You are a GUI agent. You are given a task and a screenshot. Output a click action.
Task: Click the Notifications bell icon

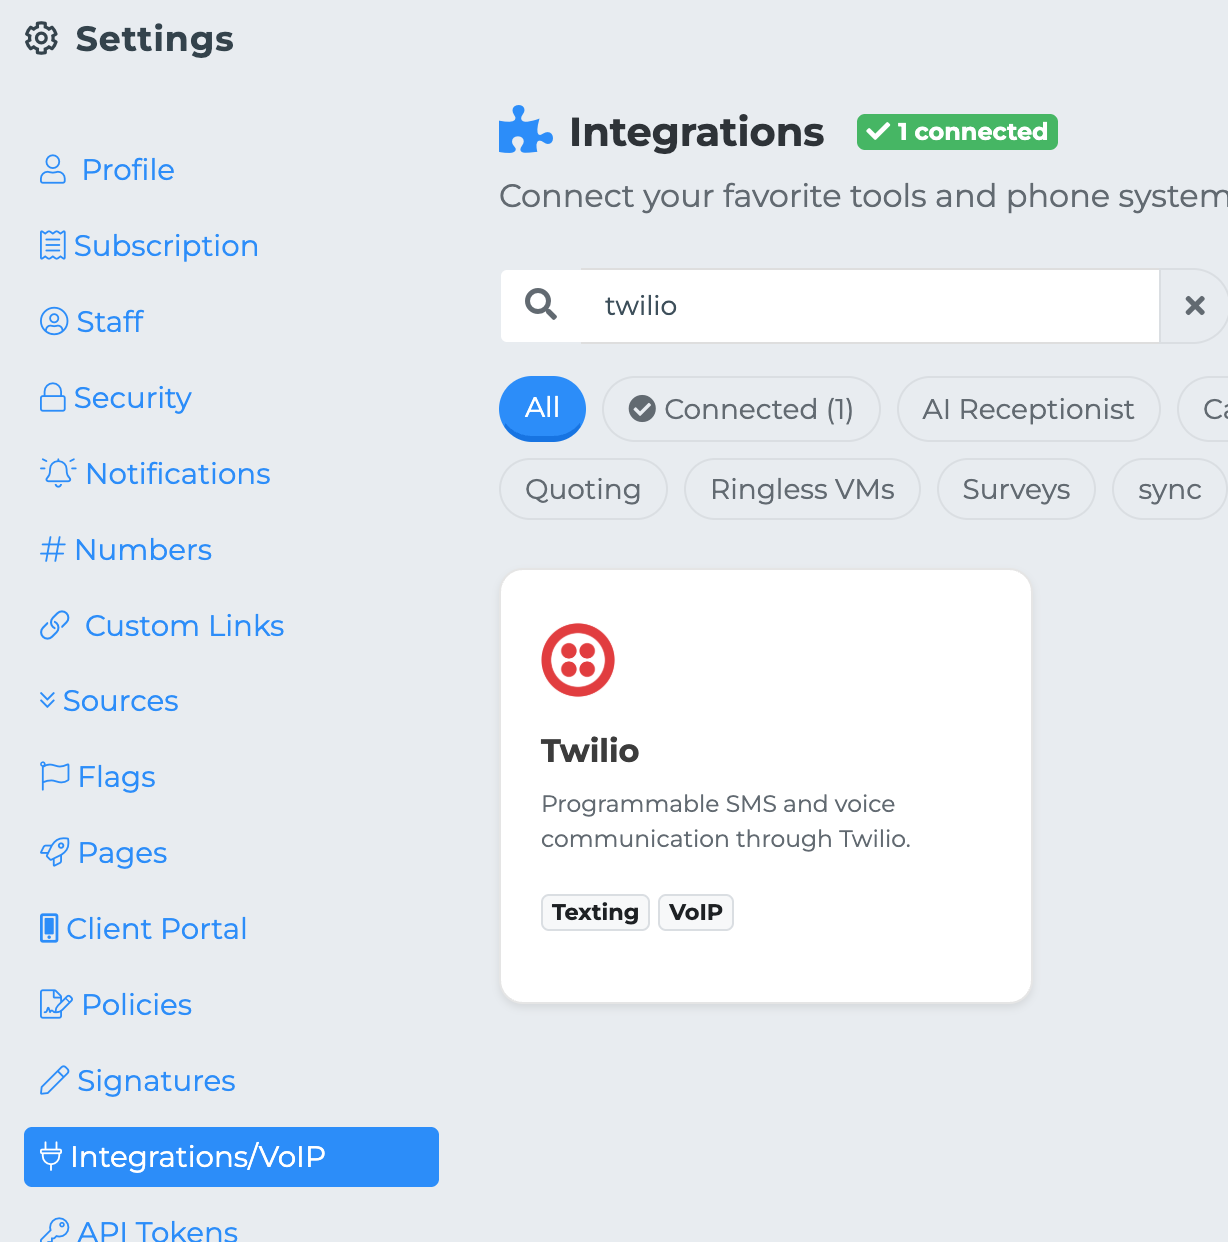(x=58, y=473)
